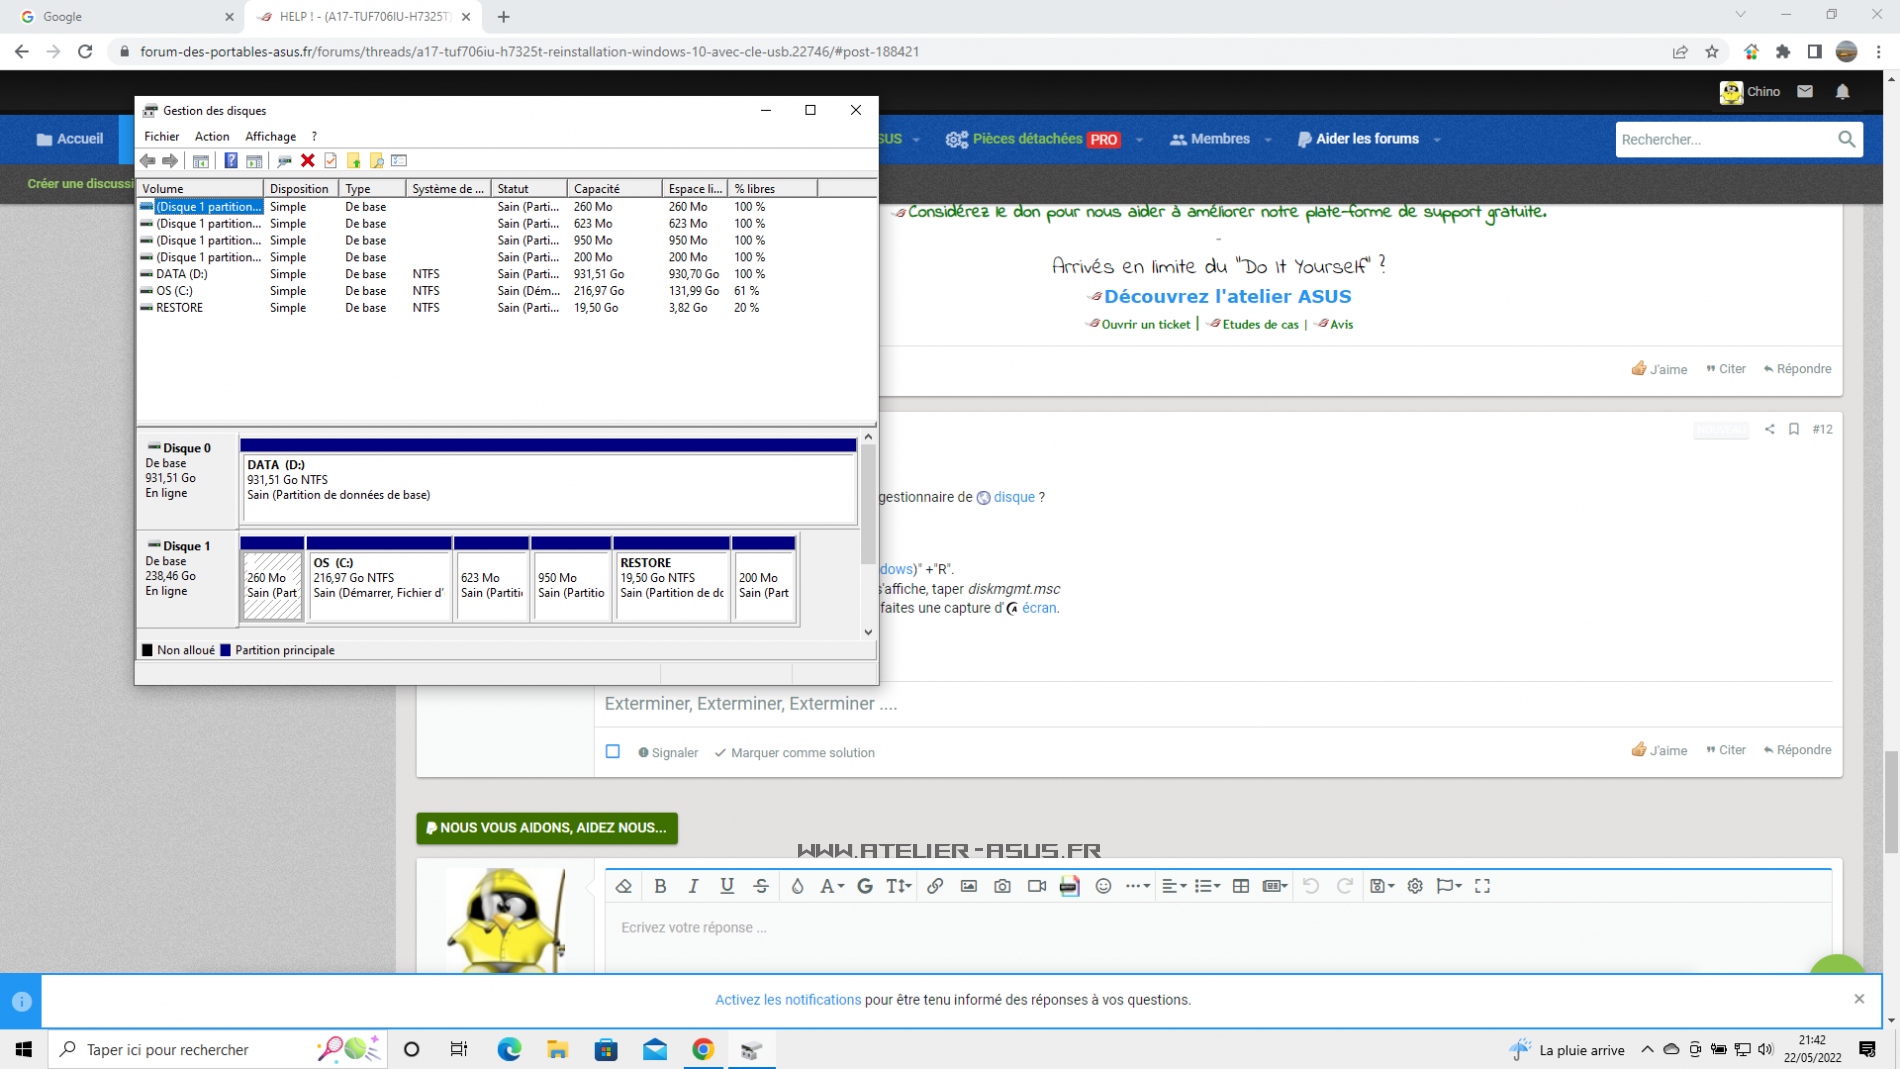The height and width of the screenshot is (1069, 1900).
Task: Open the Action menu in Disk Management
Action: (211, 136)
